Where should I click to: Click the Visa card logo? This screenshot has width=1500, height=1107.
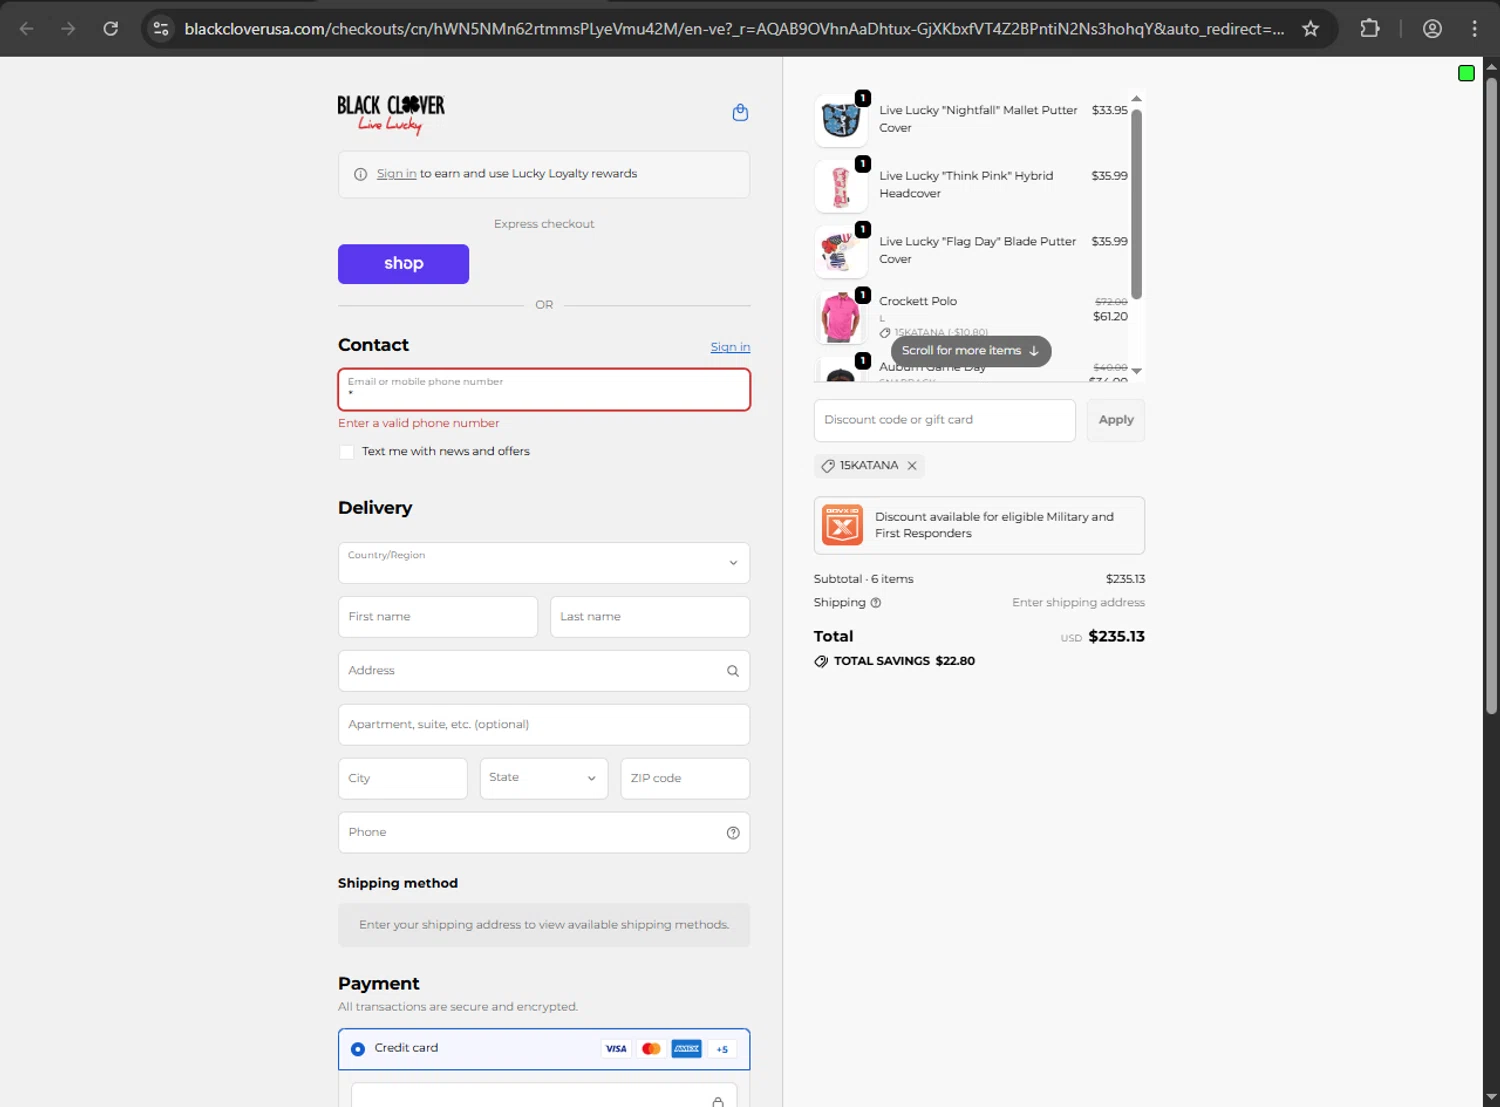pos(616,1049)
